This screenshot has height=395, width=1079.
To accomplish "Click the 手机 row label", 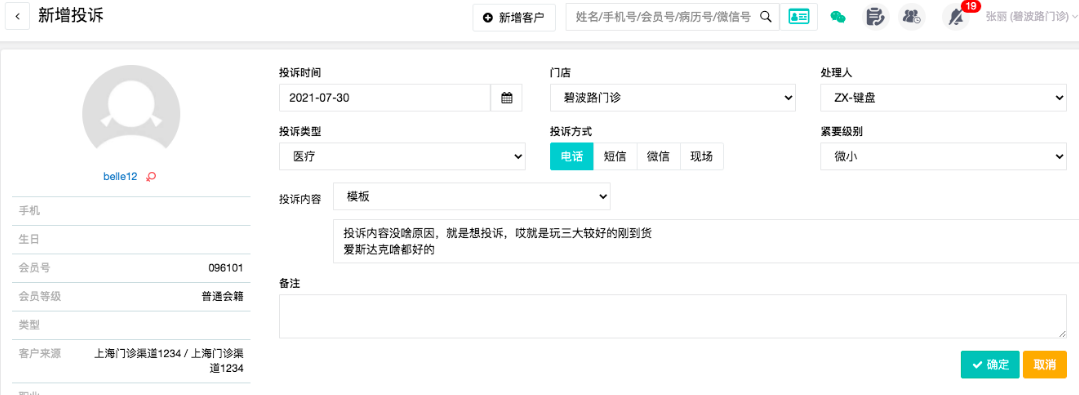I will (29, 211).
